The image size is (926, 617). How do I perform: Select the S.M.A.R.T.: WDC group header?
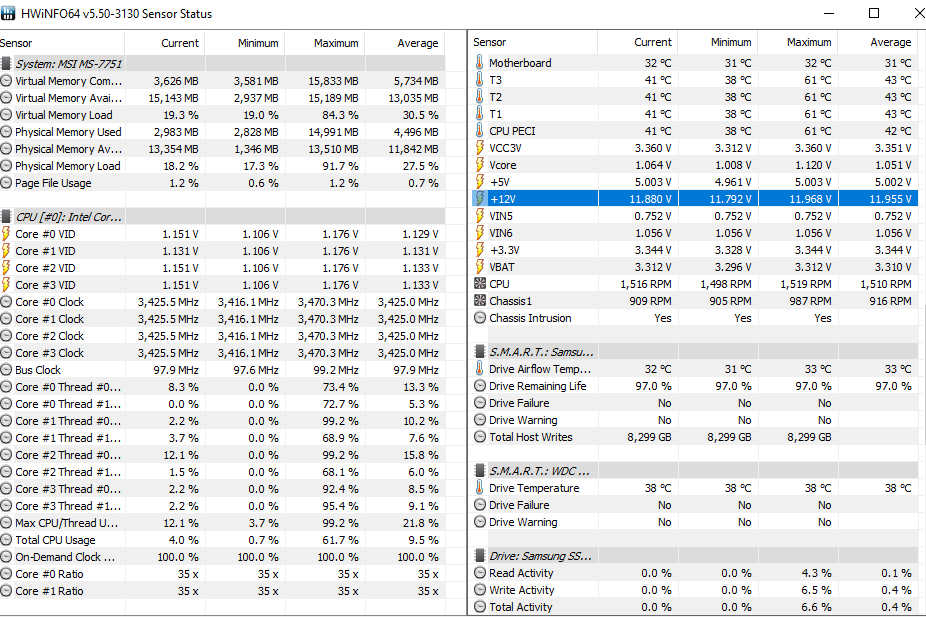coord(540,471)
